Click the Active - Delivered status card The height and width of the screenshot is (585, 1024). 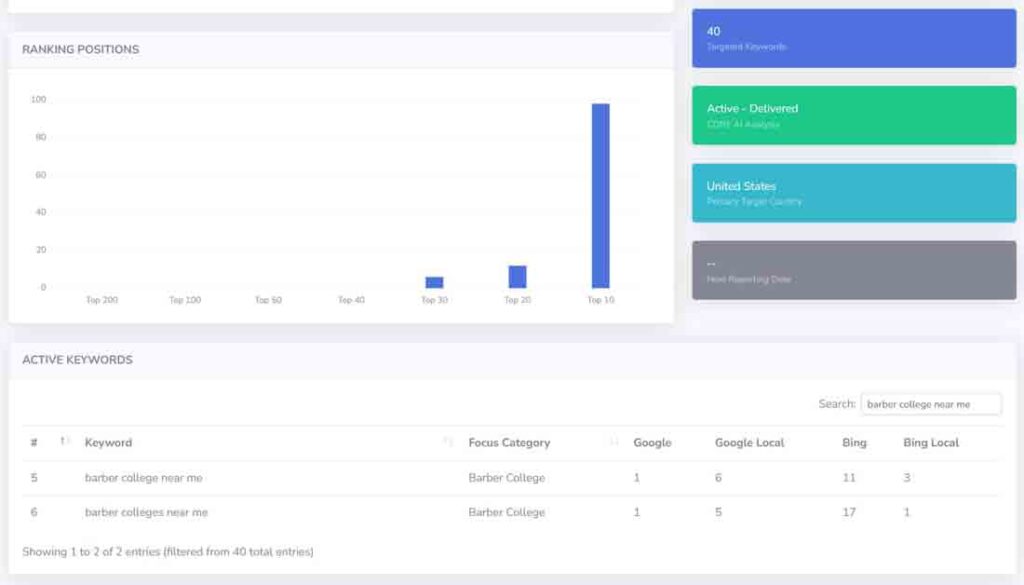853,115
